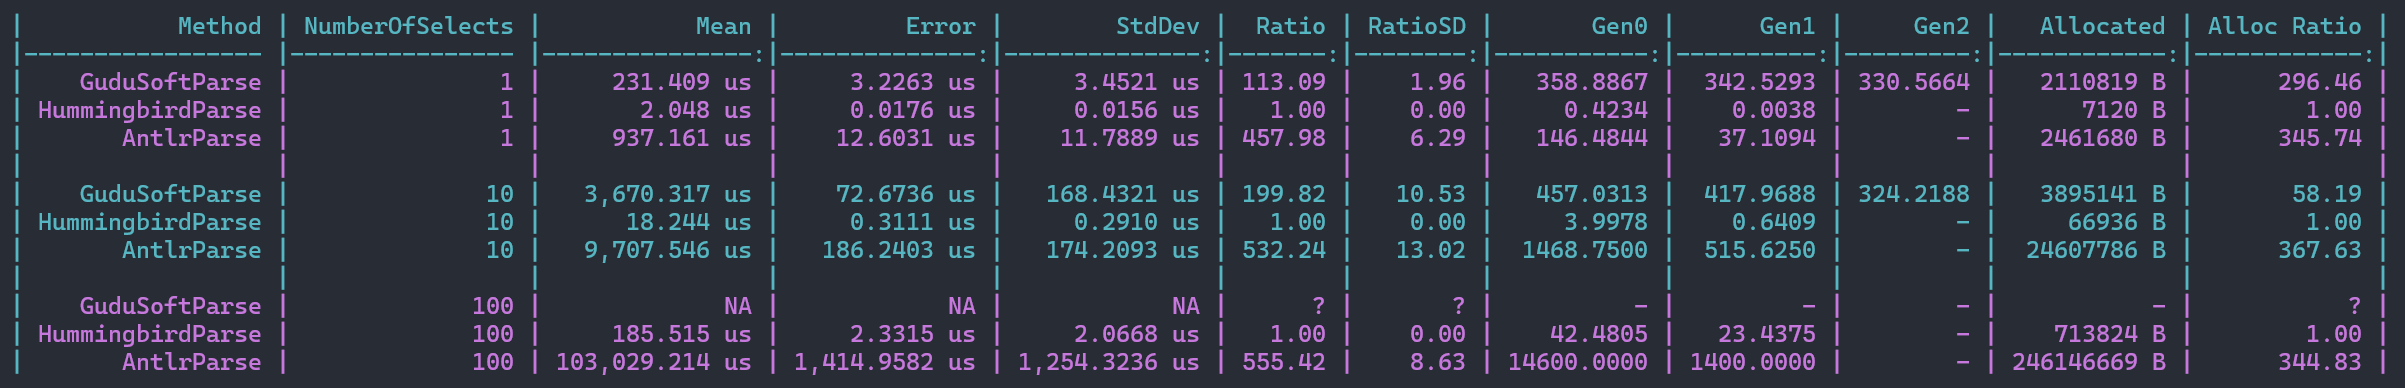2405x388 pixels.
Task: Select the Alloc Ratio value 345.74
Action: pyautogui.click(x=2319, y=138)
